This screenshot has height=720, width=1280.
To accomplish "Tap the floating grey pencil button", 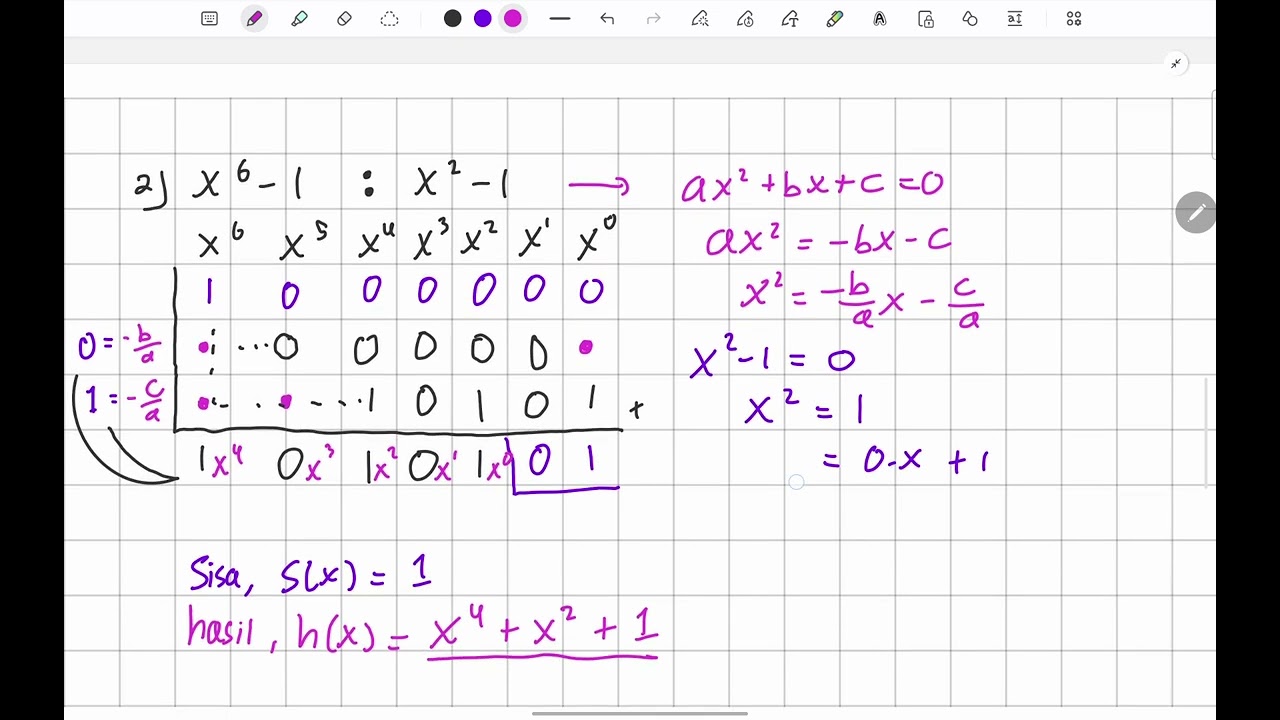I will pos(1195,212).
